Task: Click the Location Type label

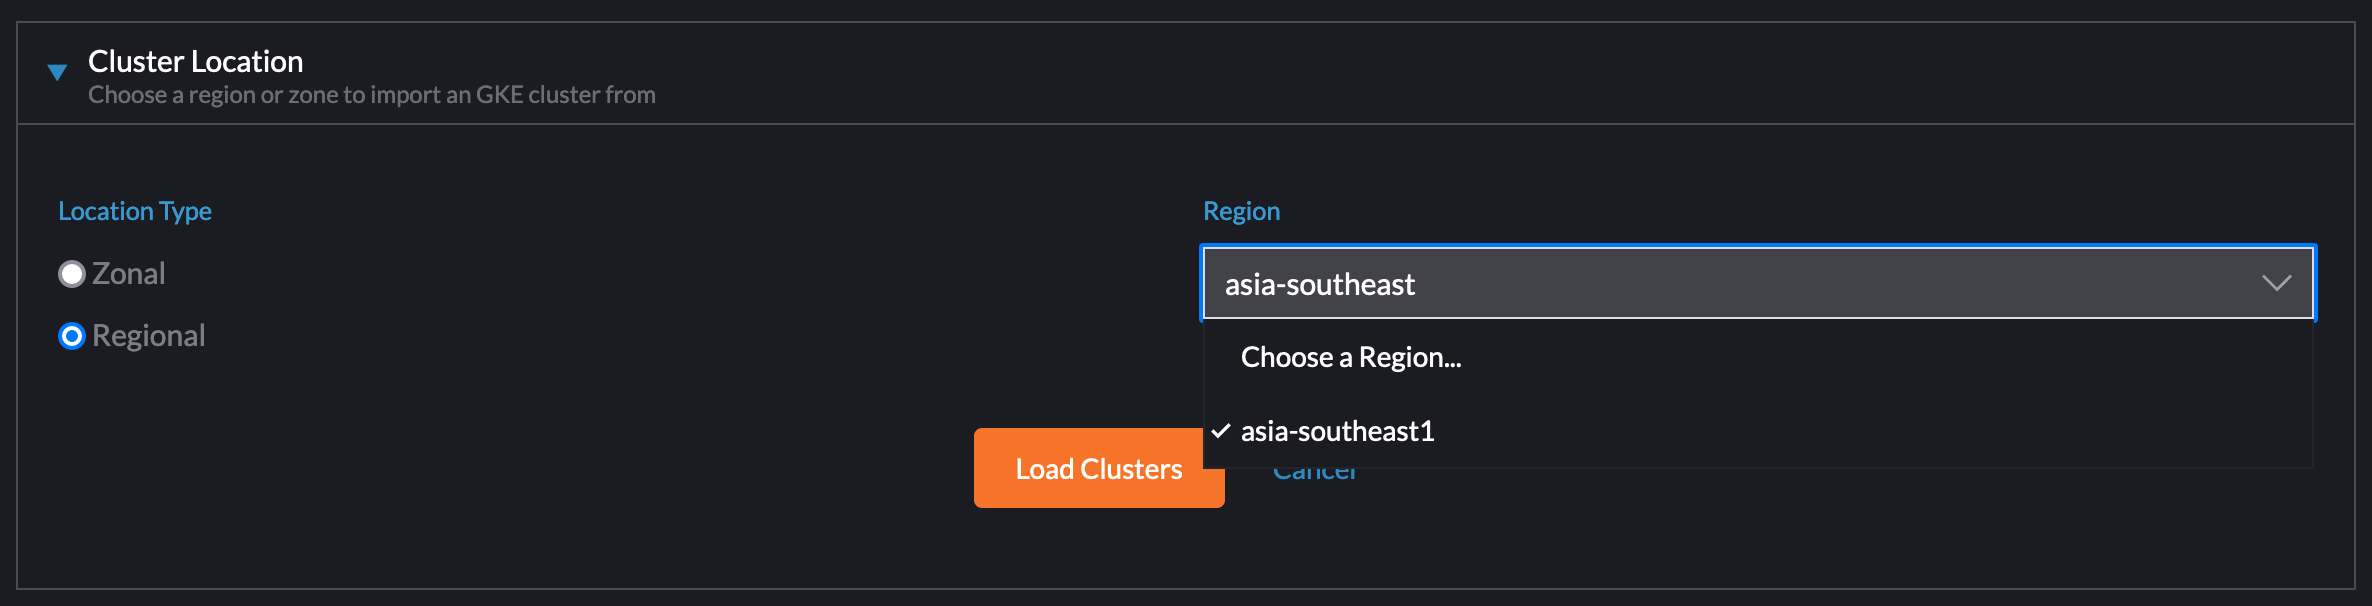Action: click(134, 211)
